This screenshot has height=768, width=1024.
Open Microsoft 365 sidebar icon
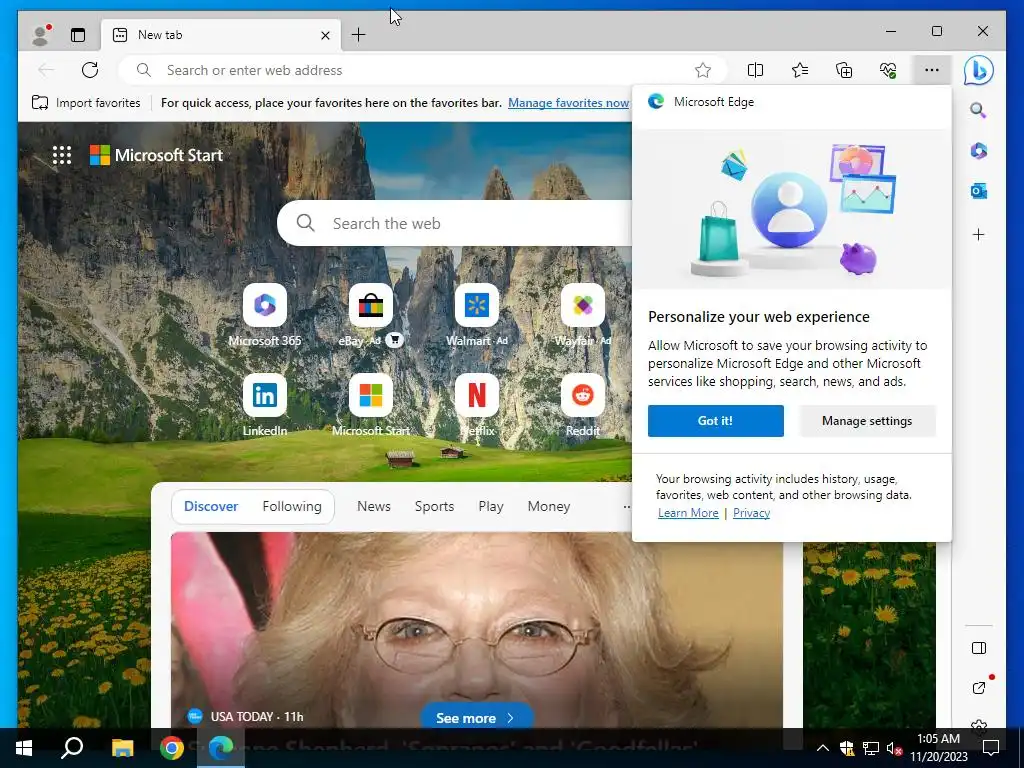(978, 151)
